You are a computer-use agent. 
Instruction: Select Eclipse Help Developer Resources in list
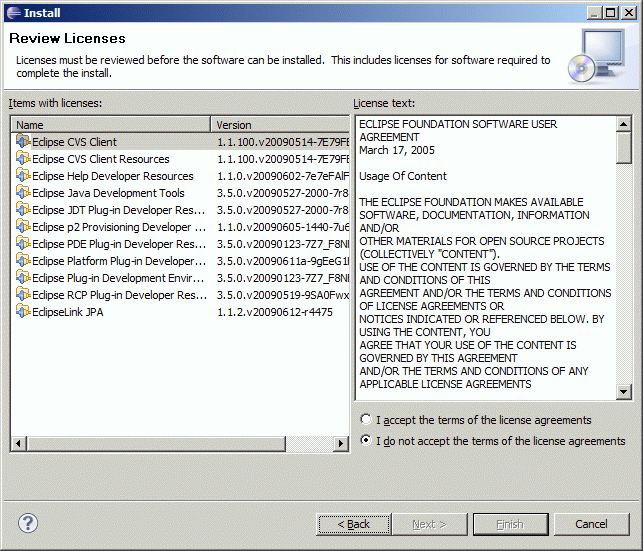tap(113, 176)
